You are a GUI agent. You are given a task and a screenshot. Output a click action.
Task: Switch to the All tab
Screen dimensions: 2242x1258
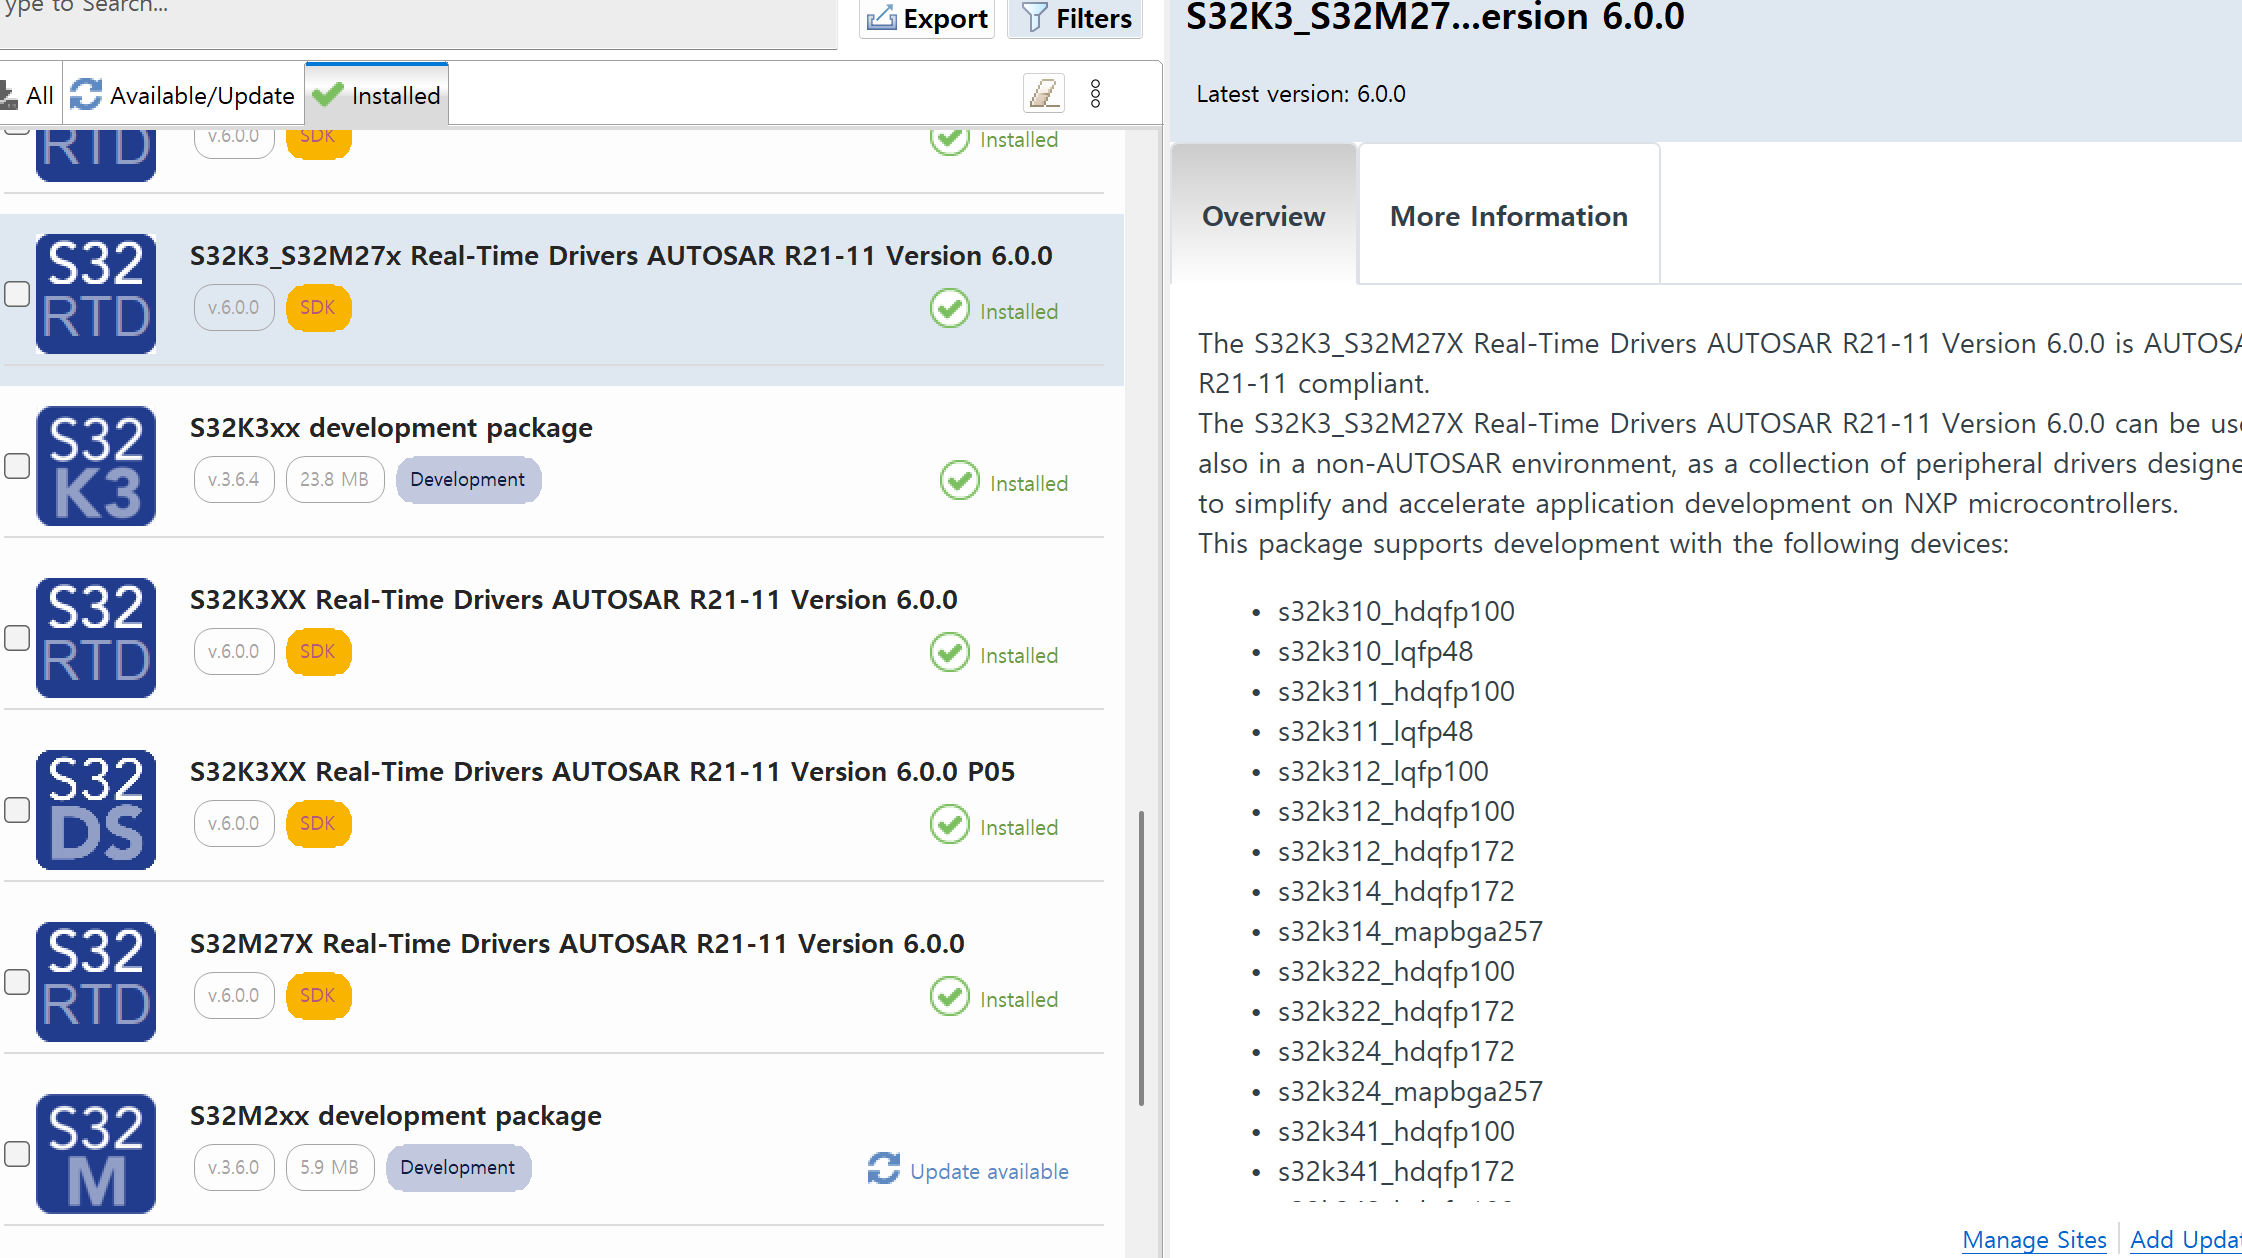point(28,95)
